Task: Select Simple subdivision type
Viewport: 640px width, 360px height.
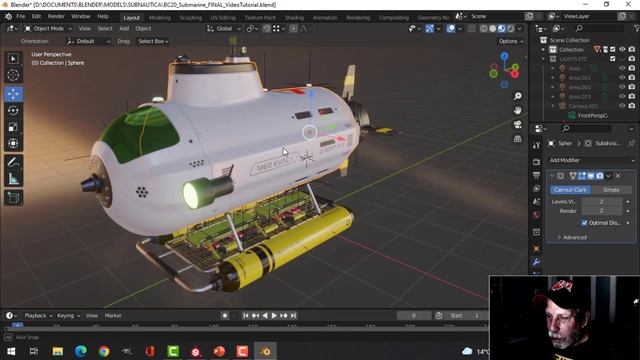Action: [x=611, y=190]
